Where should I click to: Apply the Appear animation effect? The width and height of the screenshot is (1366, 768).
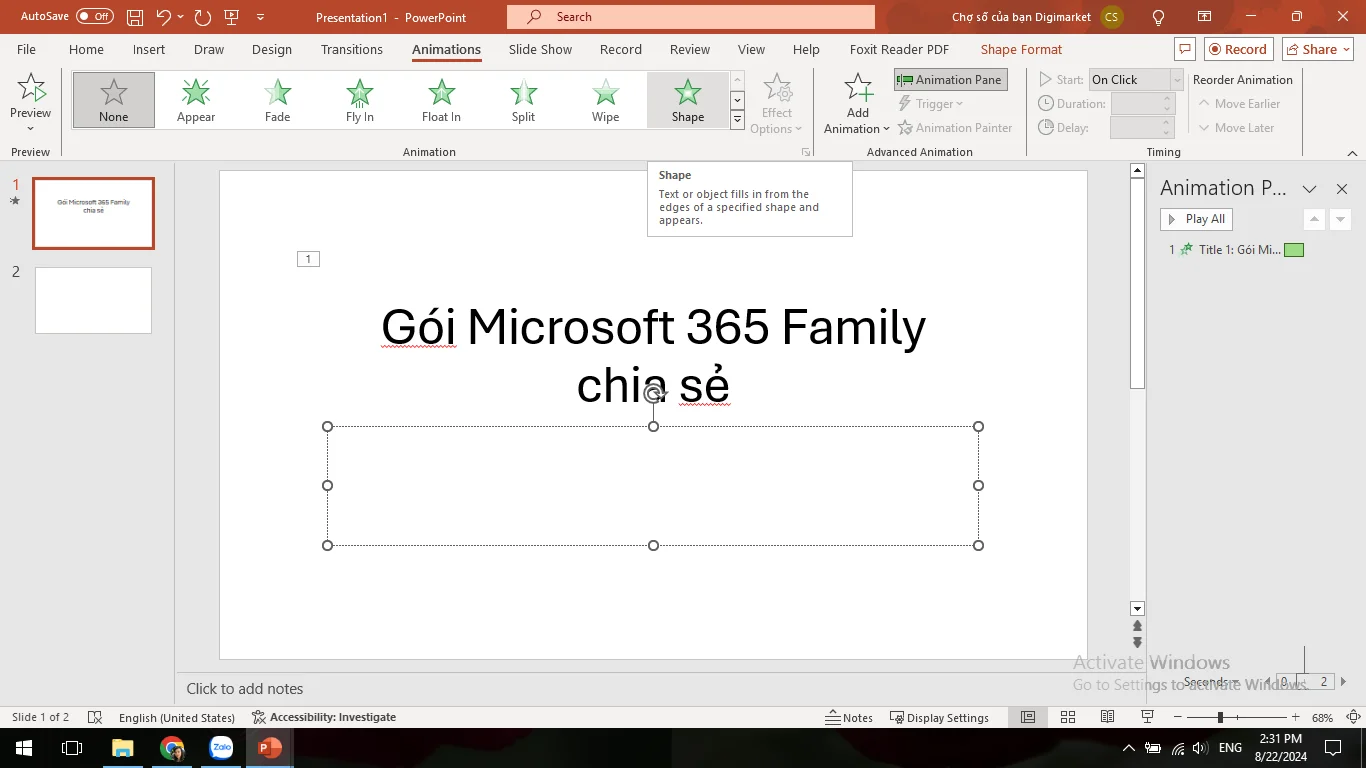pos(196,100)
